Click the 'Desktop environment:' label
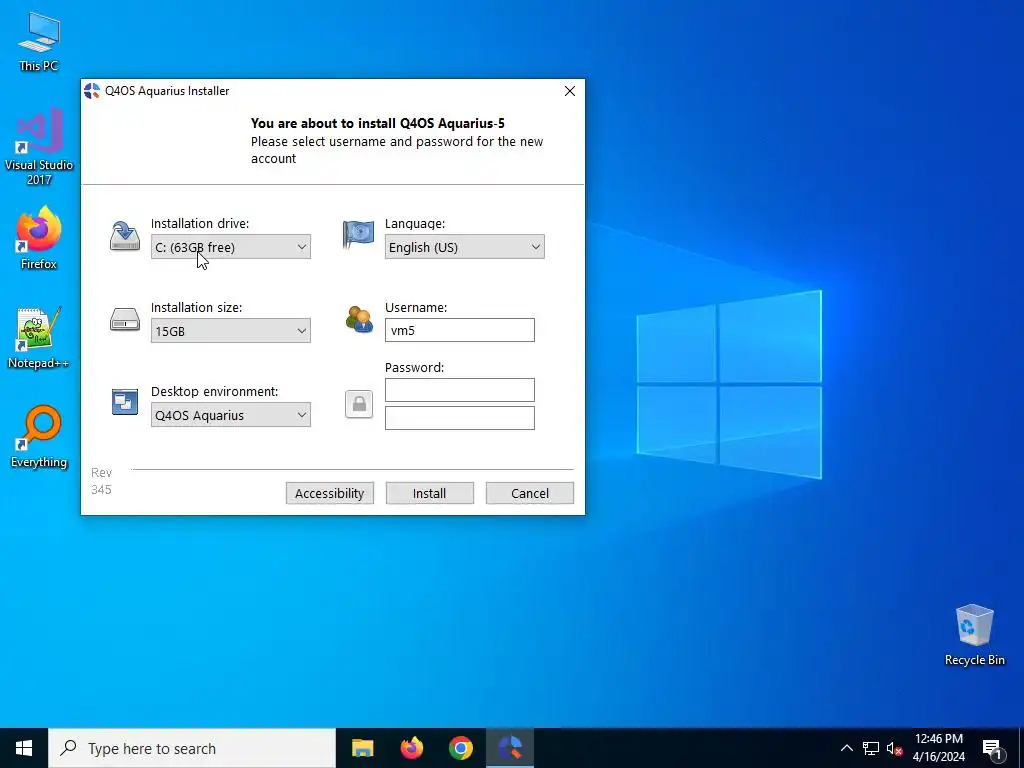Screen dimensions: 1024x768 pyautogui.click(x=214, y=391)
